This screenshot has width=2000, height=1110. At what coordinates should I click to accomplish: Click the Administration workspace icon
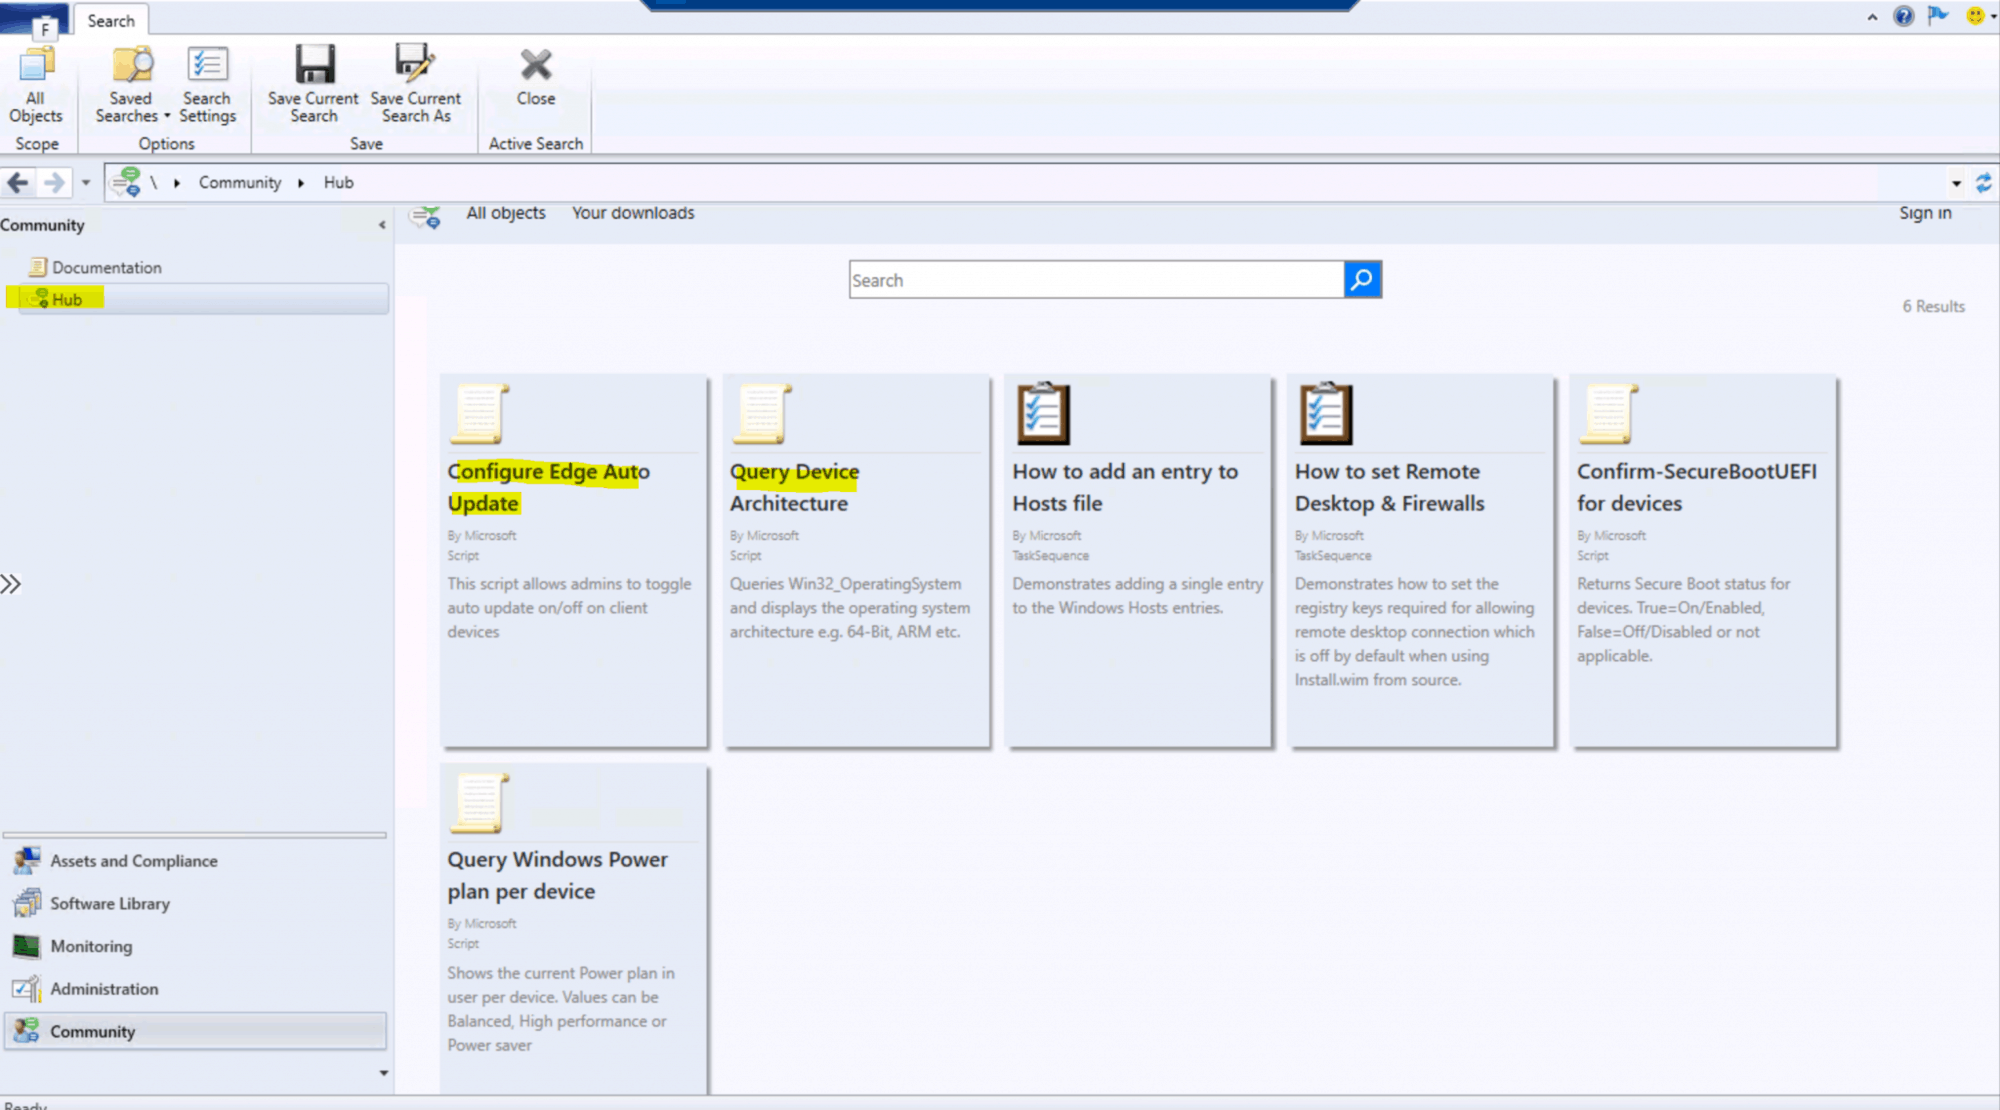click(x=27, y=988)
